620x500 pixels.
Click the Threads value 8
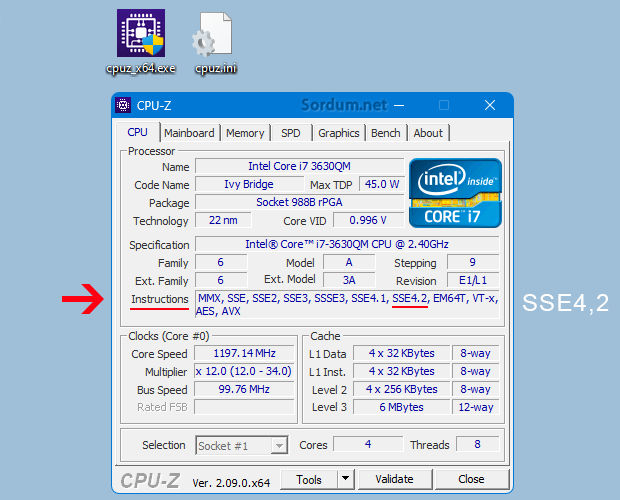click(478, 444)
